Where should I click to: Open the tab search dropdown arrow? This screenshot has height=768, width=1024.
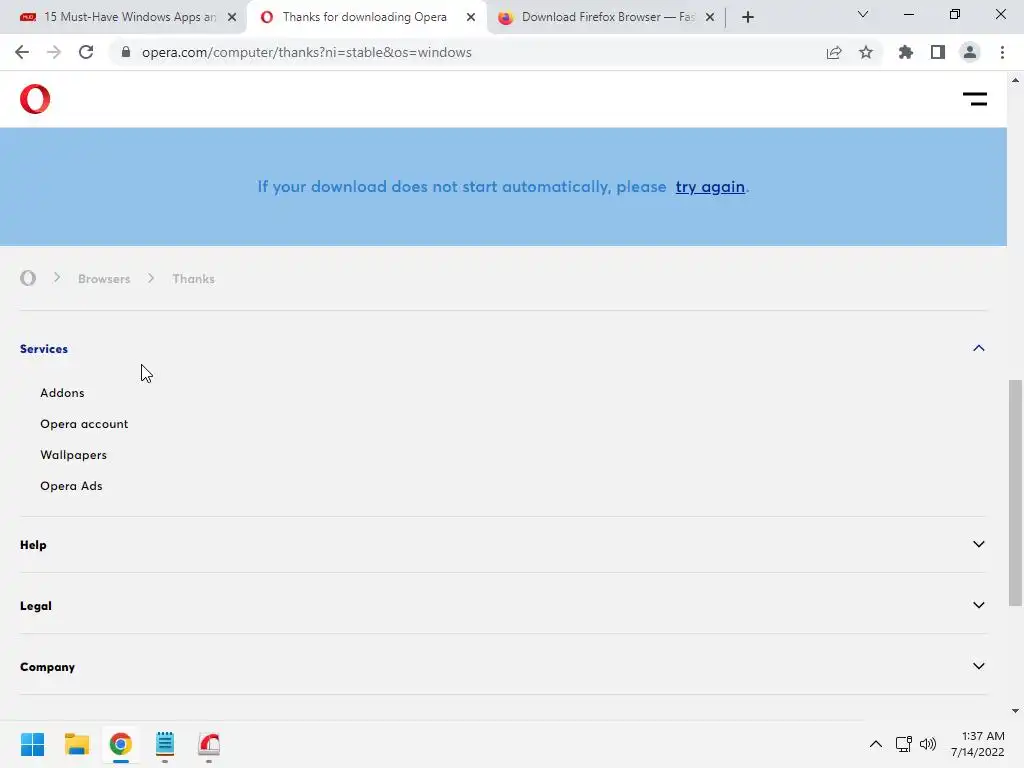[x=863, y=14]
